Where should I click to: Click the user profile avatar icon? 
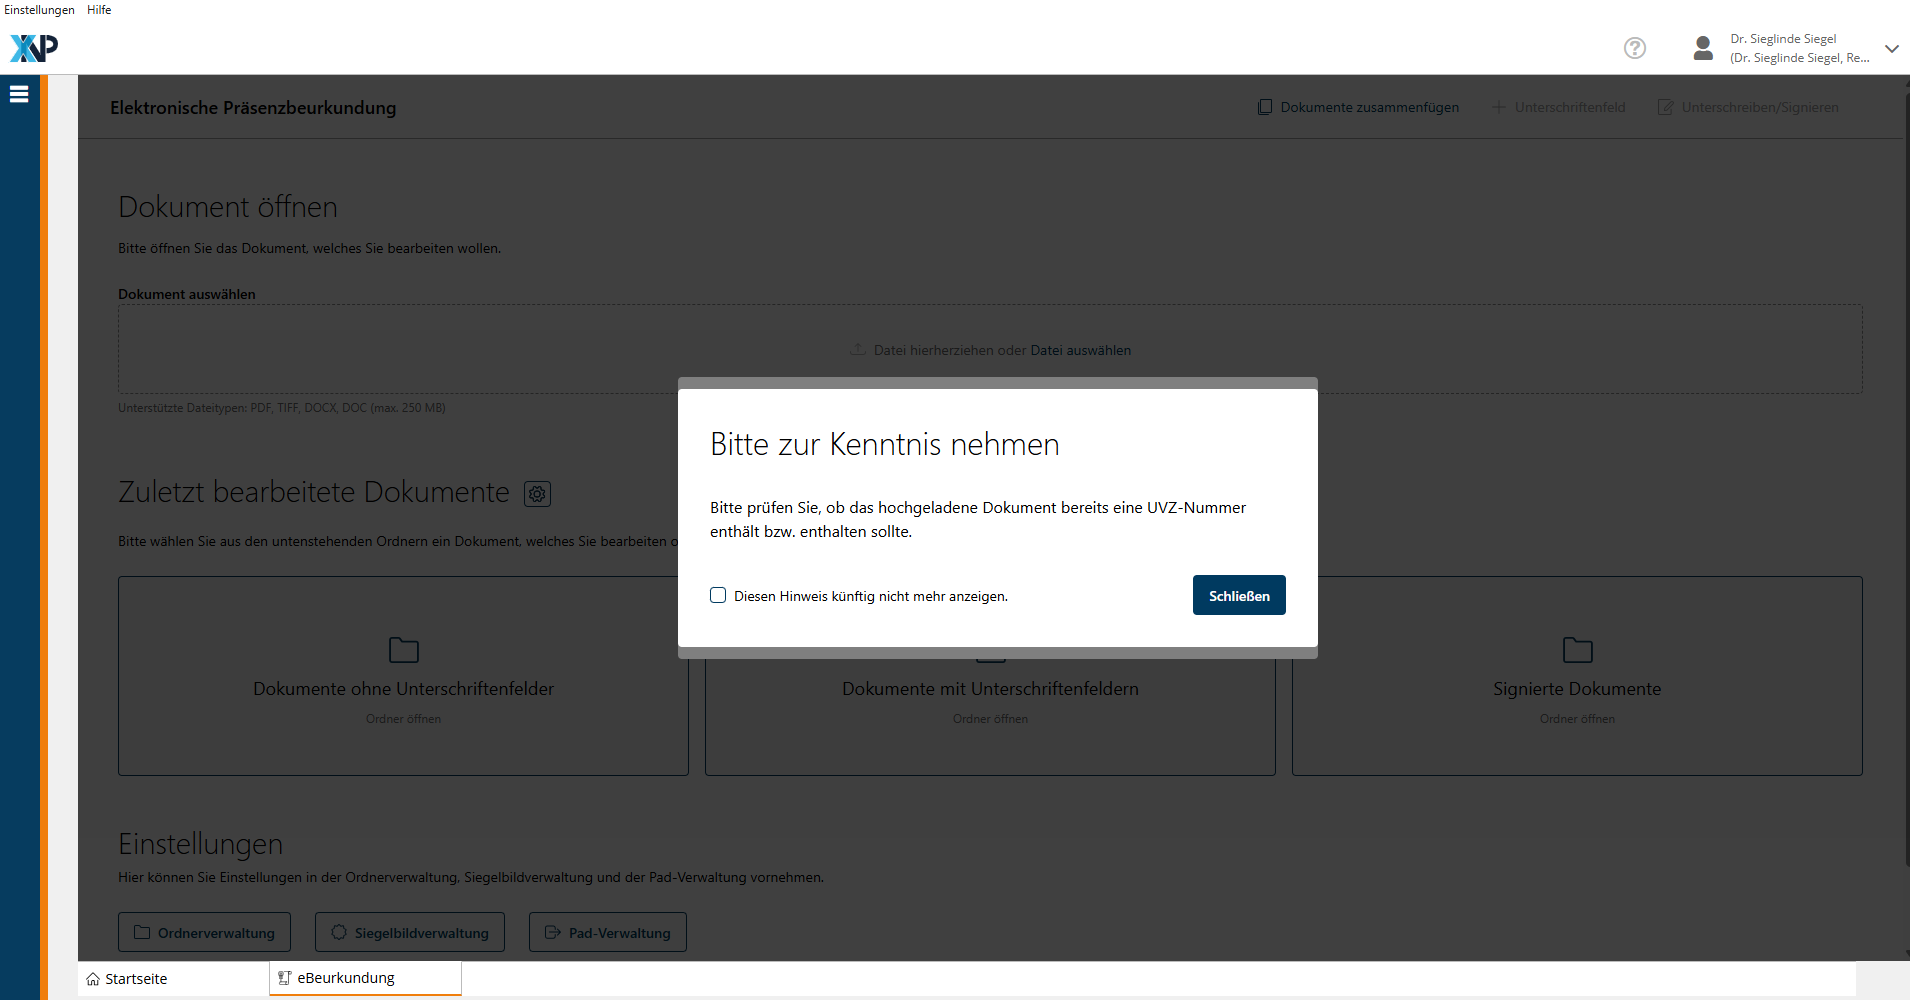pos(1702,48)
